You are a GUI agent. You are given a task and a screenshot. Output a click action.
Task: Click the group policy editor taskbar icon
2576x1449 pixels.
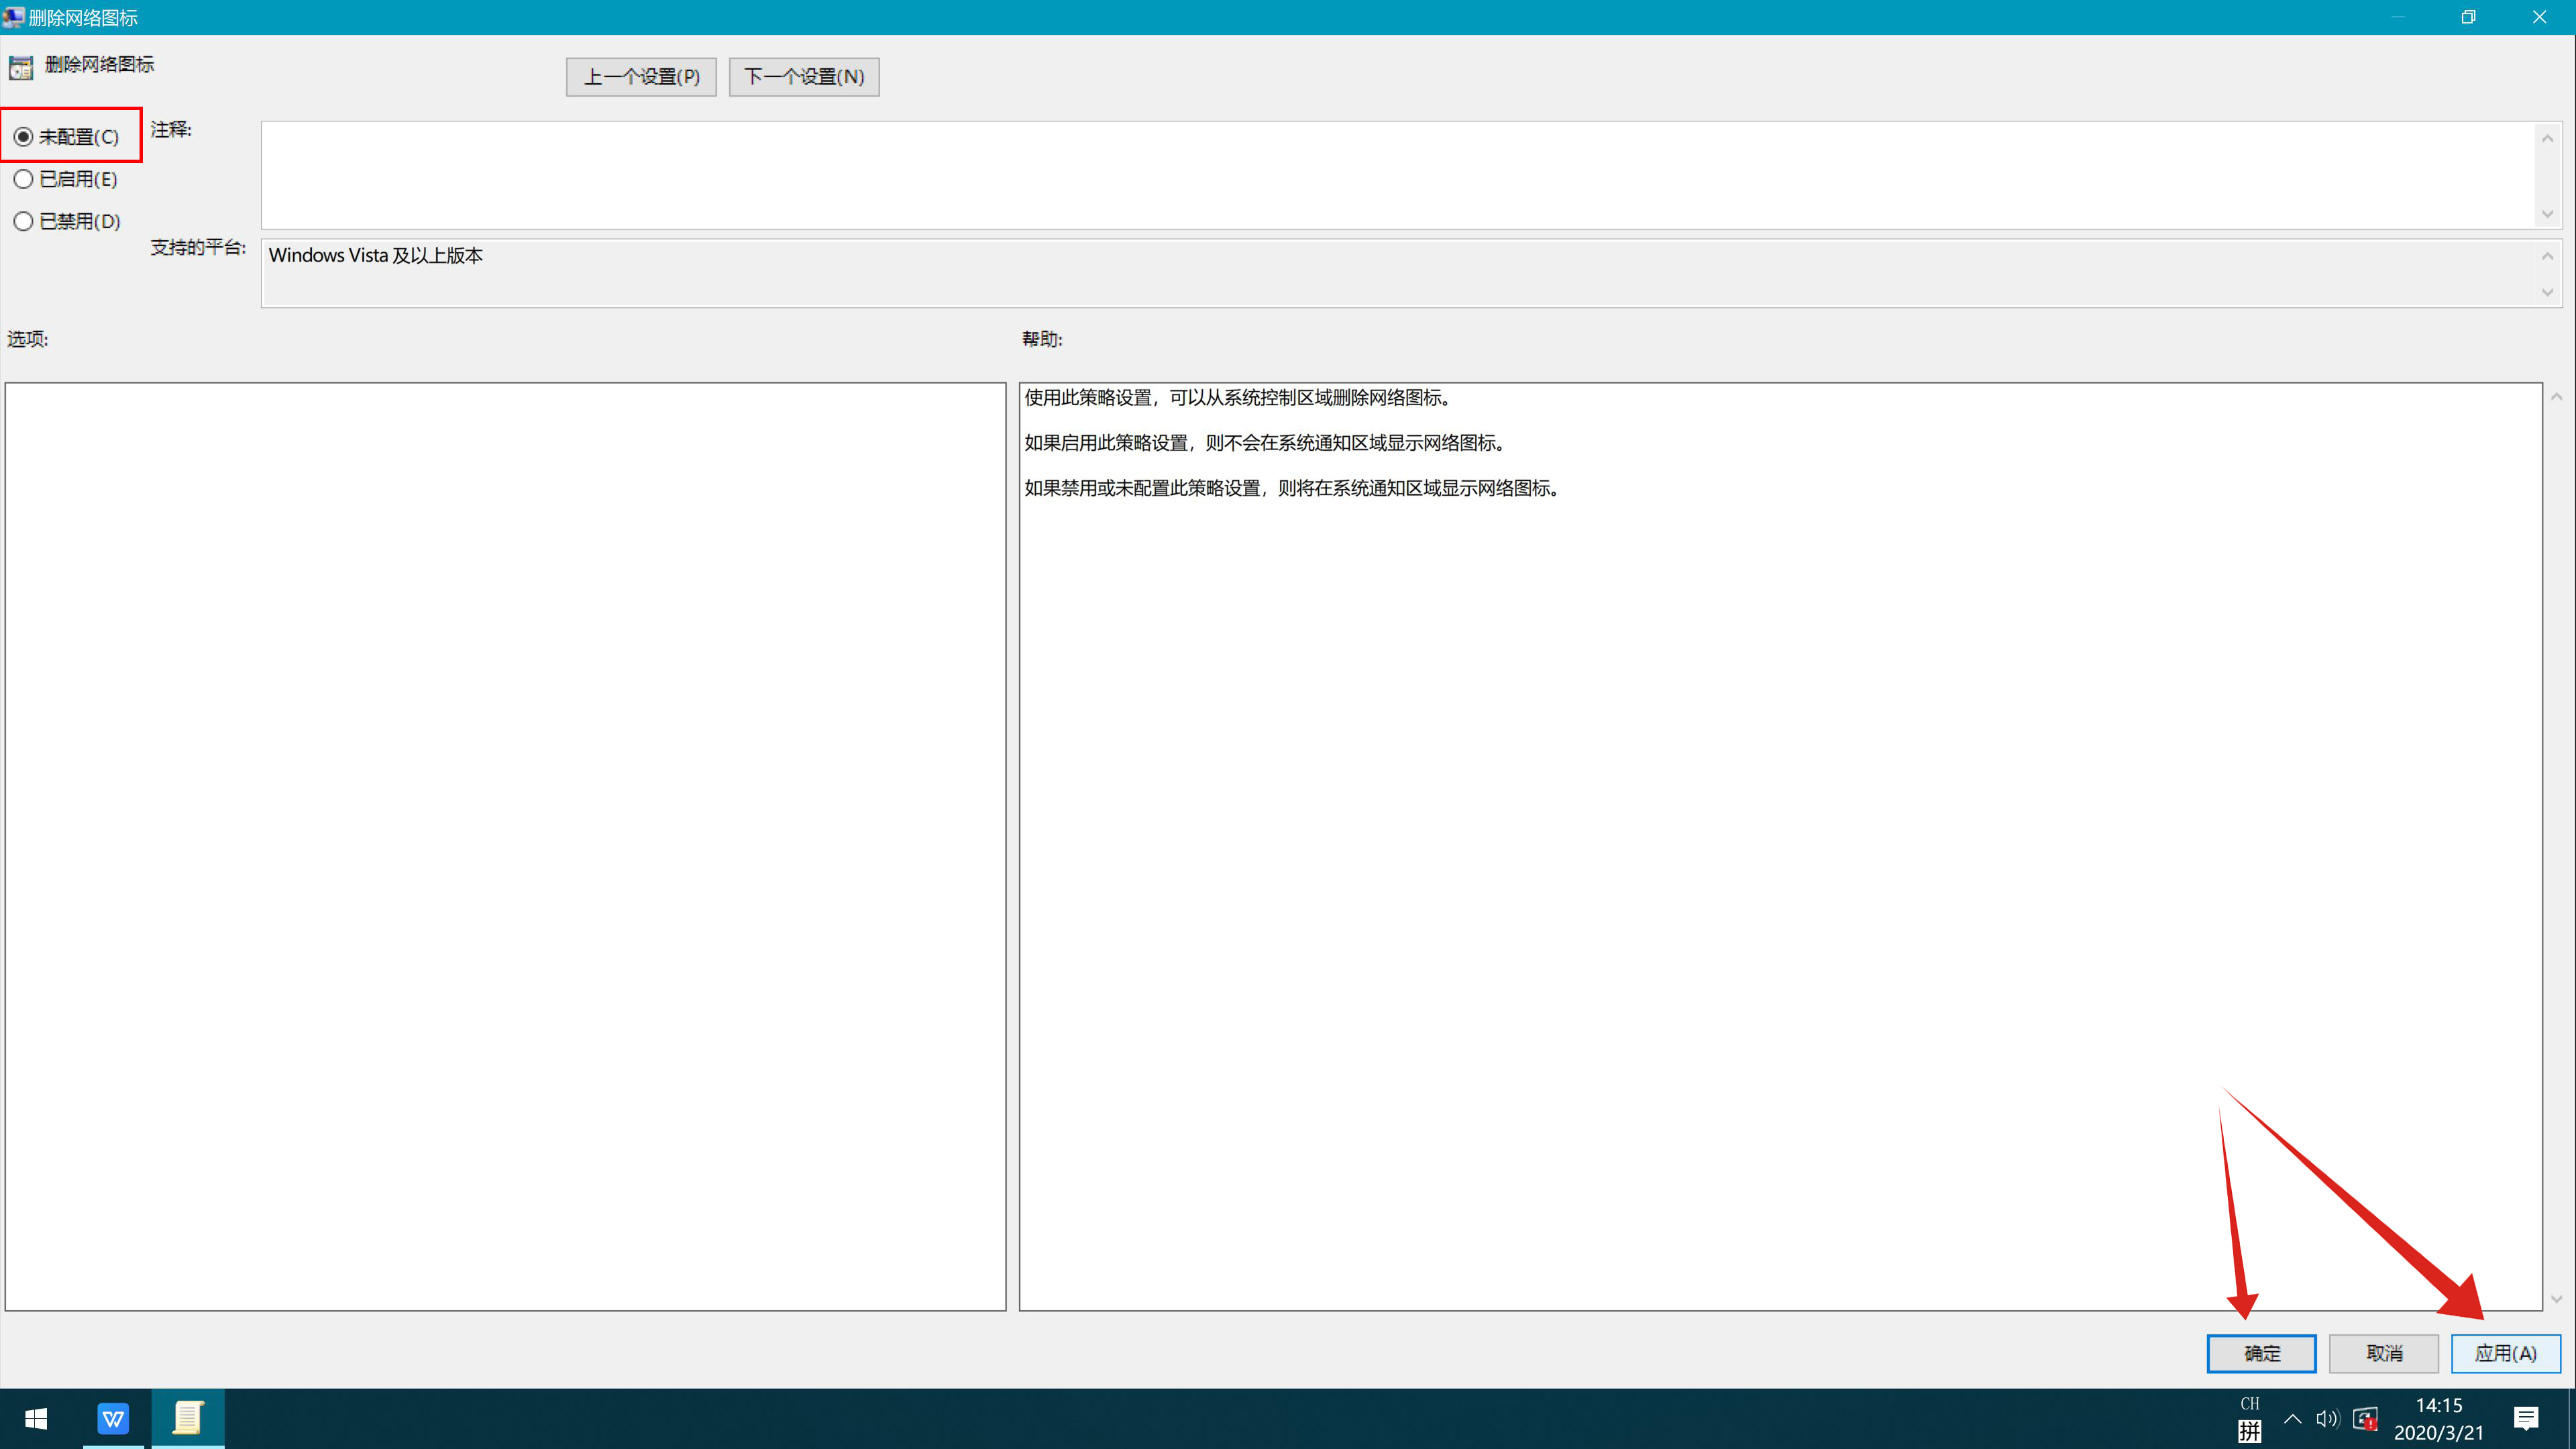pos(188,1419)
